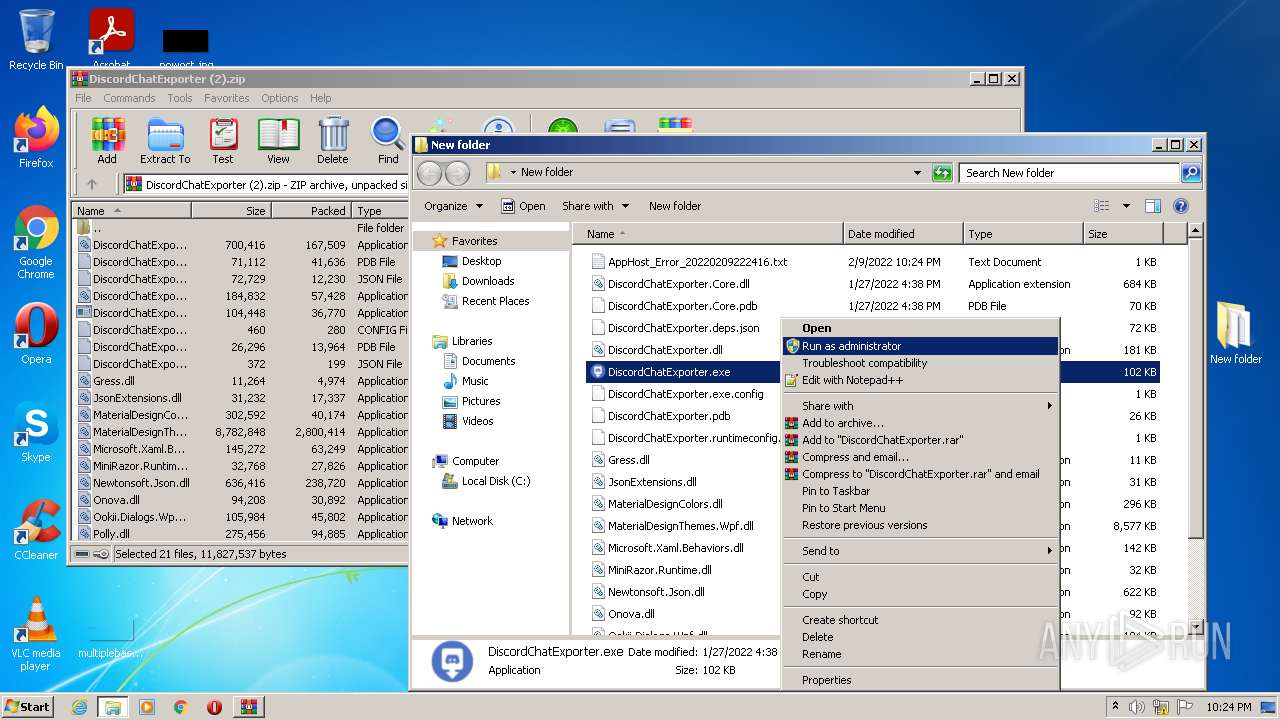Screen dimensions: 1280x720
Task: Open the Recycle Bin desktop icon
Action: click(x=36, y=40)
